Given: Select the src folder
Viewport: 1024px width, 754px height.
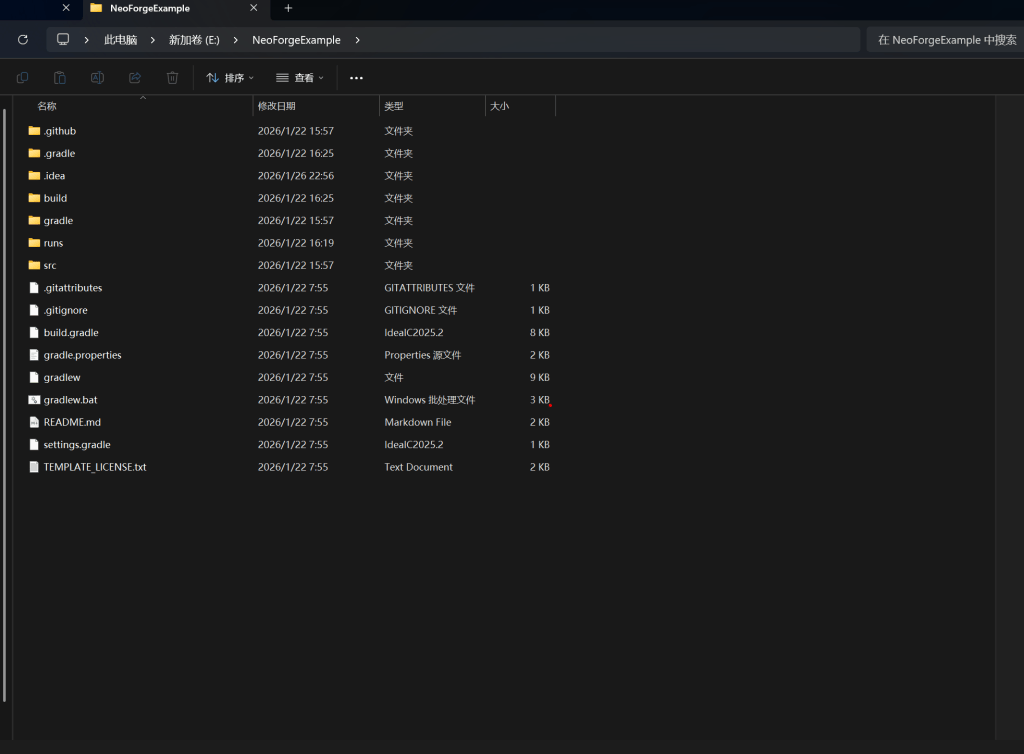Looking at the screenshot, I should [50, 265].
